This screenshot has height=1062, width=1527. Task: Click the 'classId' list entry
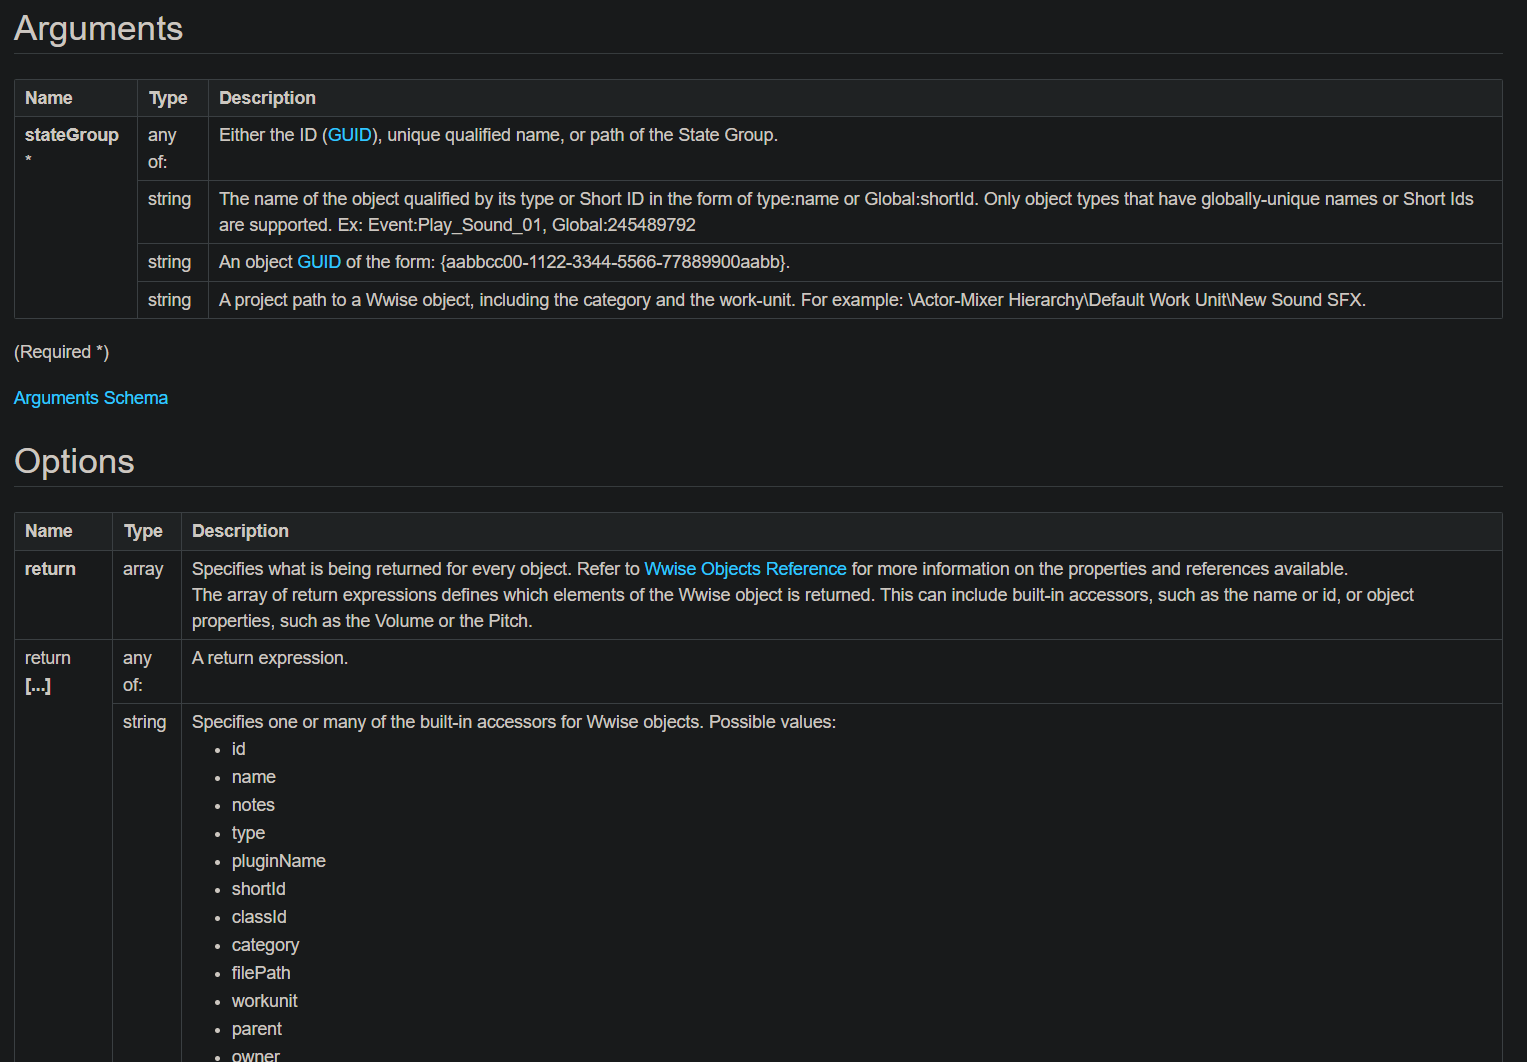pyautogui.click(x=259, y=917)
